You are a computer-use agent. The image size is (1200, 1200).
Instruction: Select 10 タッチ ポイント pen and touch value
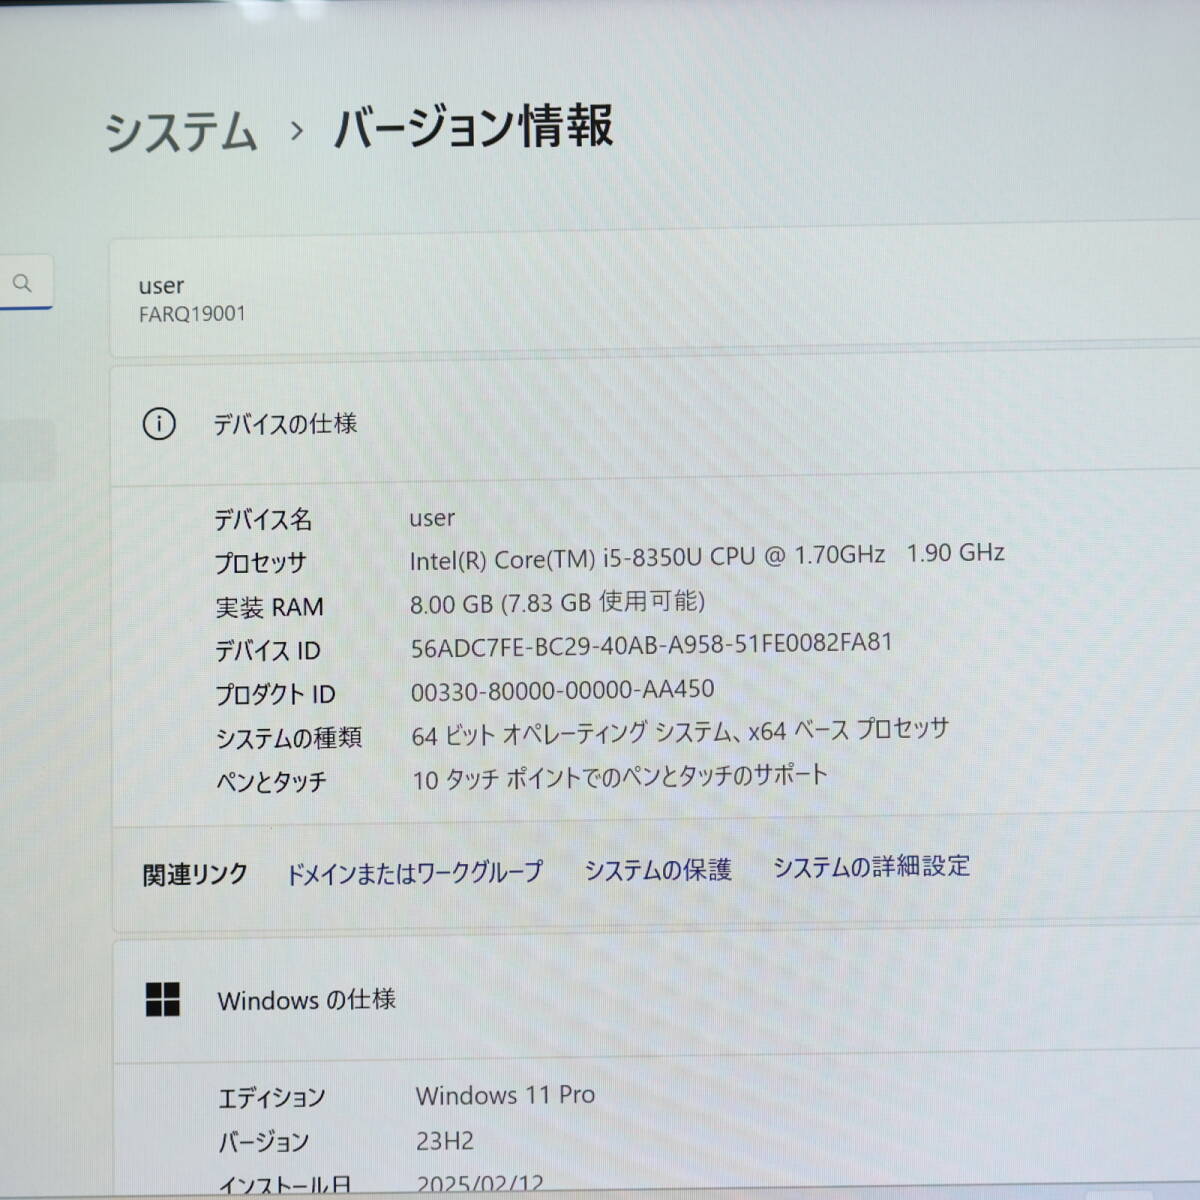(620, 777)
